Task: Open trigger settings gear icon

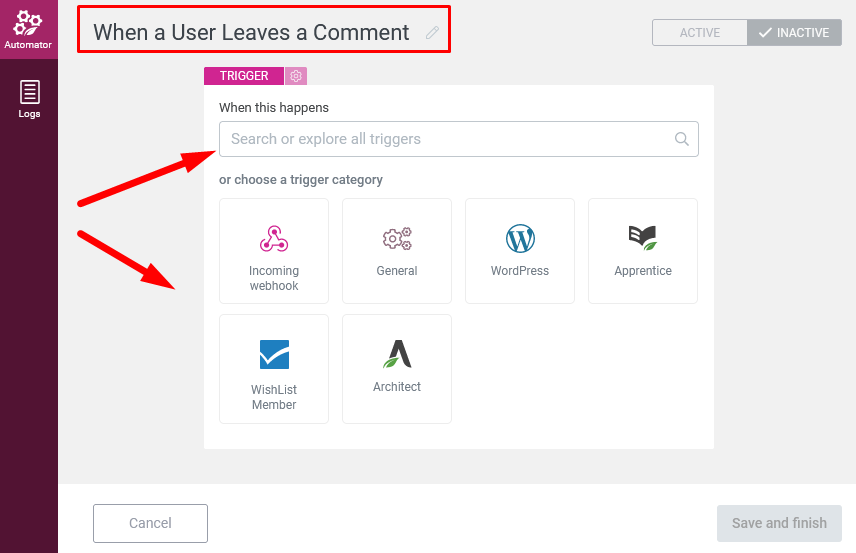Action: point(296,76)
